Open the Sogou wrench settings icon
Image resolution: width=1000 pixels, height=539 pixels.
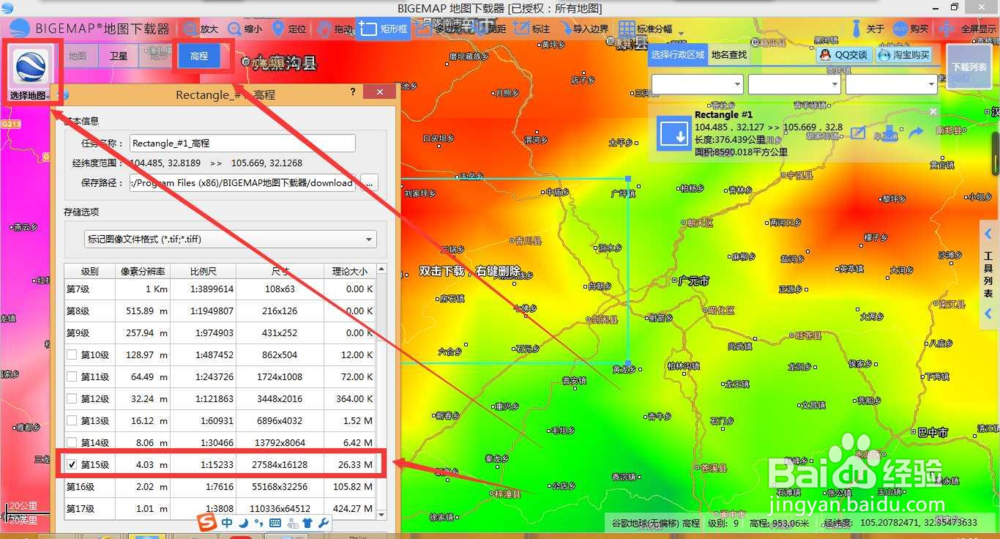[323, 523]
